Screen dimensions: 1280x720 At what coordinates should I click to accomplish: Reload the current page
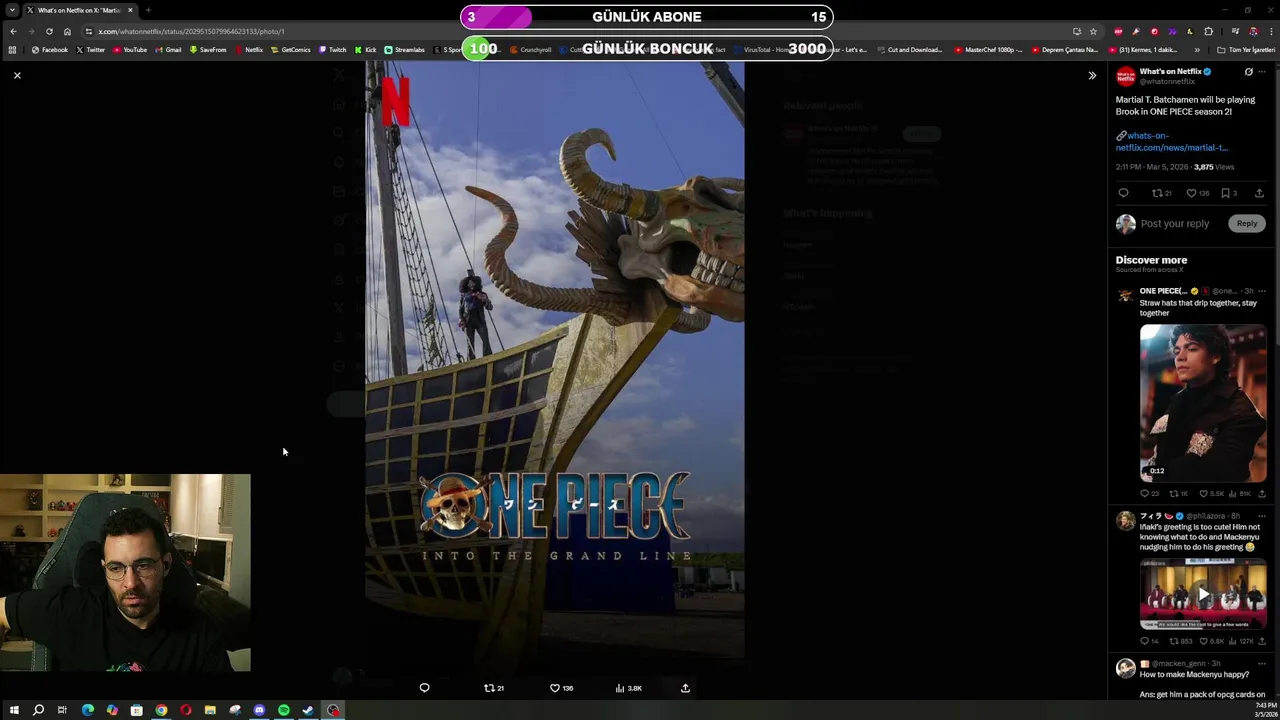point(49,31)
